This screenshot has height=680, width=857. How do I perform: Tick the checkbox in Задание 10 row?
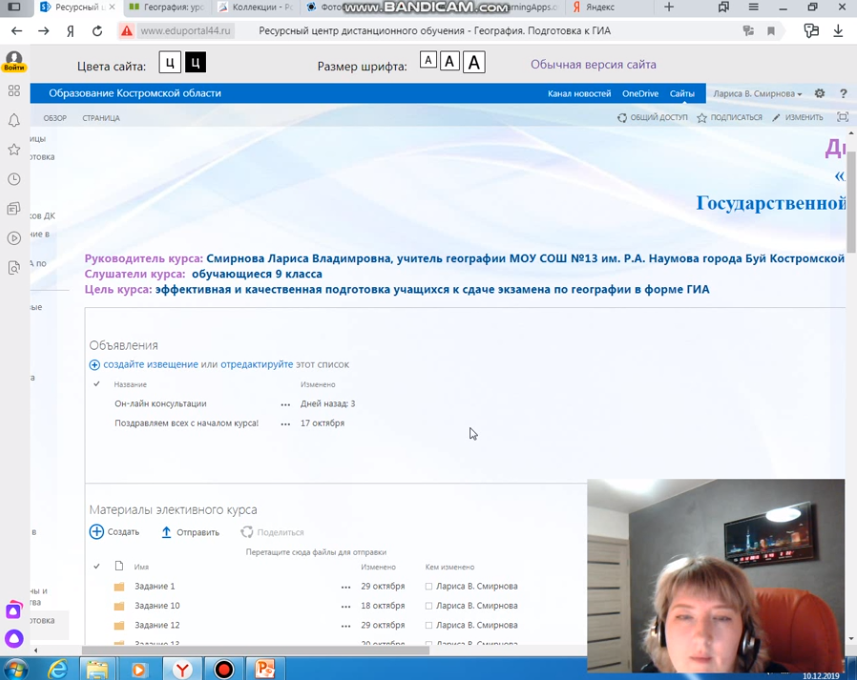[x=428, y=606]
